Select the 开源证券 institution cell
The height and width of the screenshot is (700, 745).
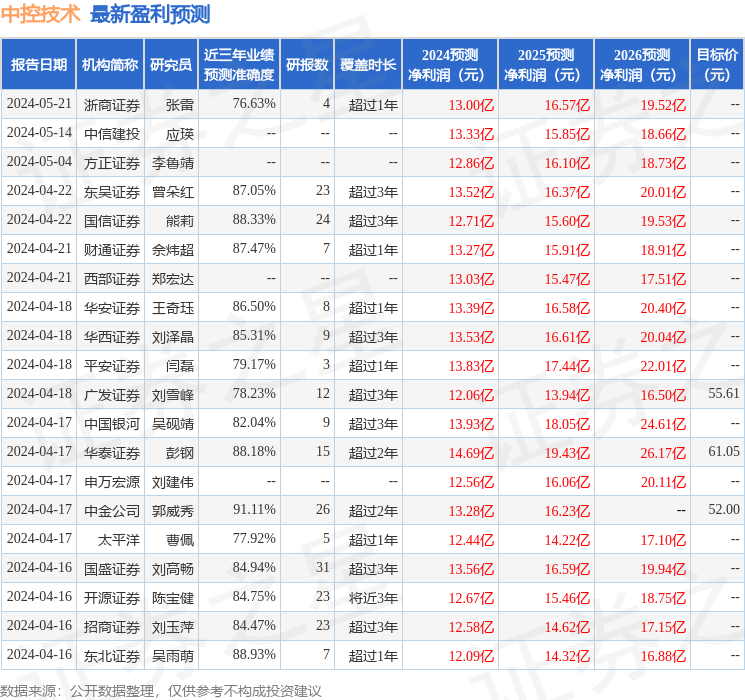pyautogui.click(x=112, y=598)
